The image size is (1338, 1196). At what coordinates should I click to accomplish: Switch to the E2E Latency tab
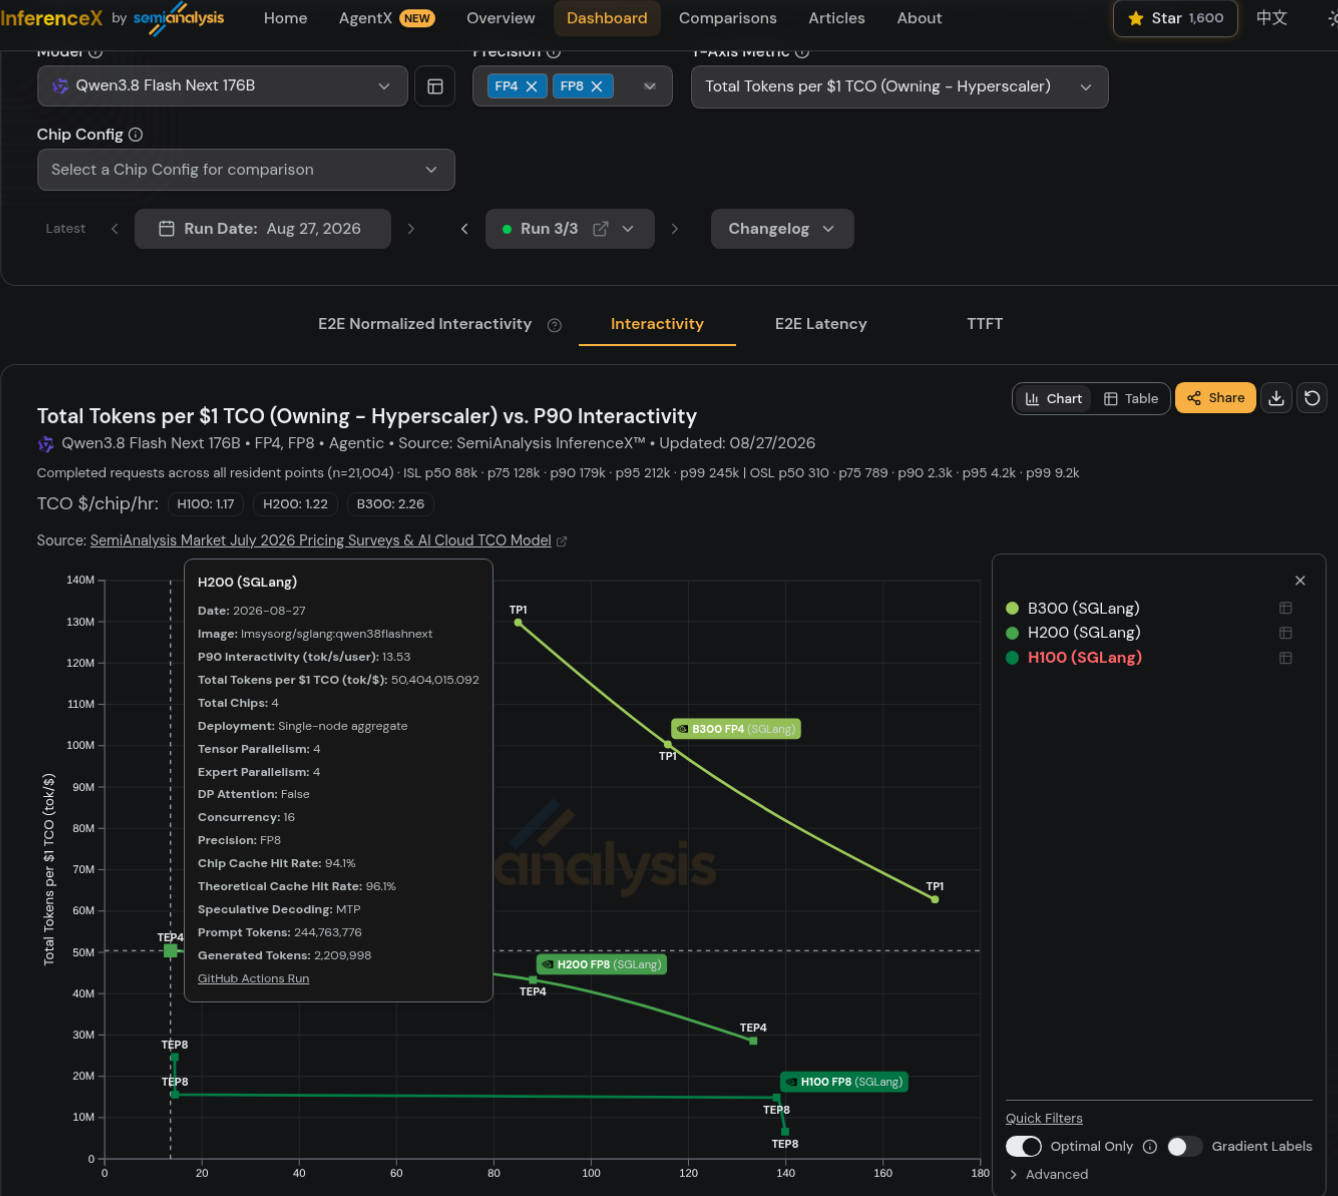pyautogui.click(x=821, y=324)
